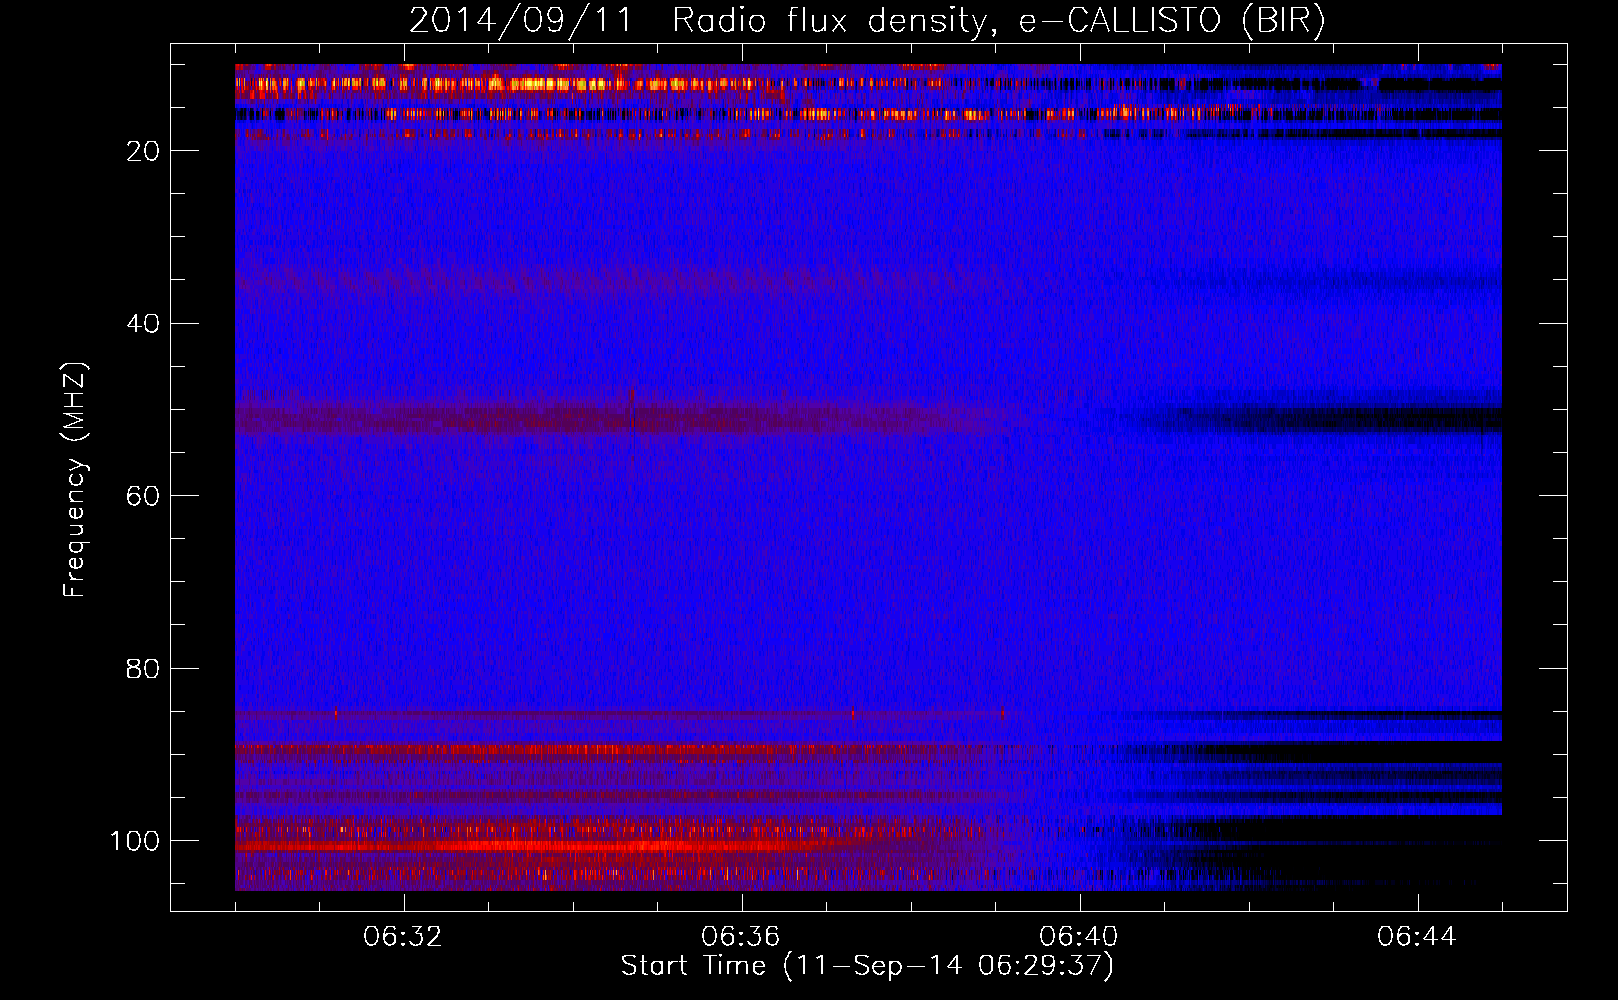Click the '20' frequency tick label
1618x1000 pixels.
tap(144, 151)
